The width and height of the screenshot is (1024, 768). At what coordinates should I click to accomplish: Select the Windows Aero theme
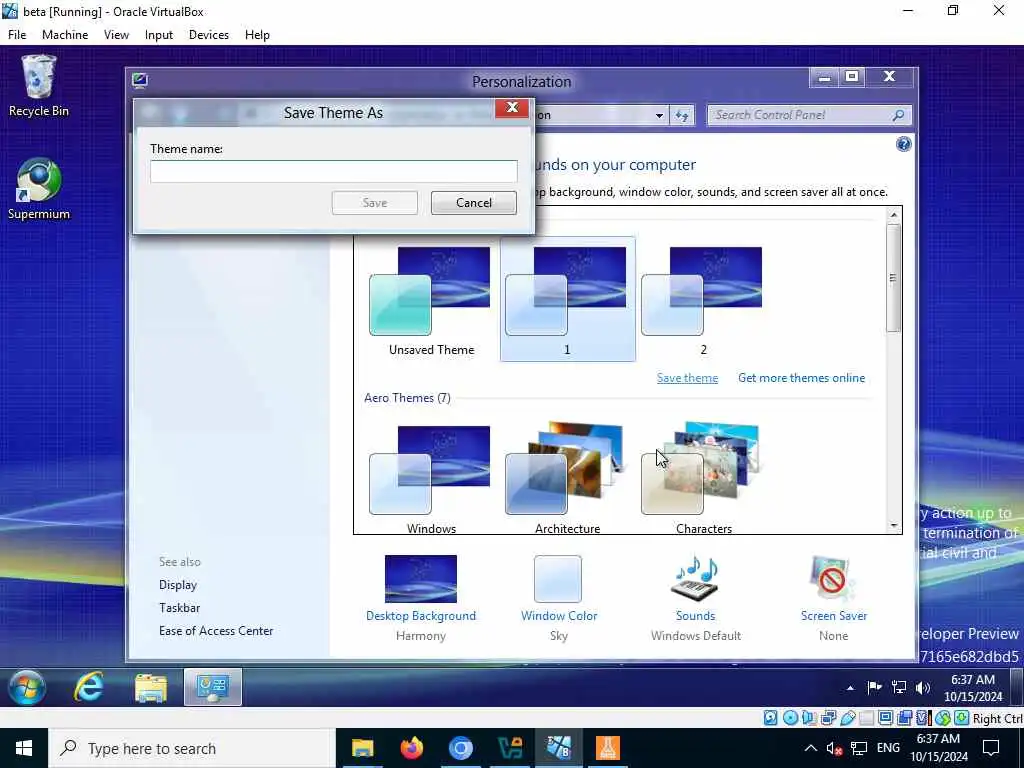click(x=431, y=479)
